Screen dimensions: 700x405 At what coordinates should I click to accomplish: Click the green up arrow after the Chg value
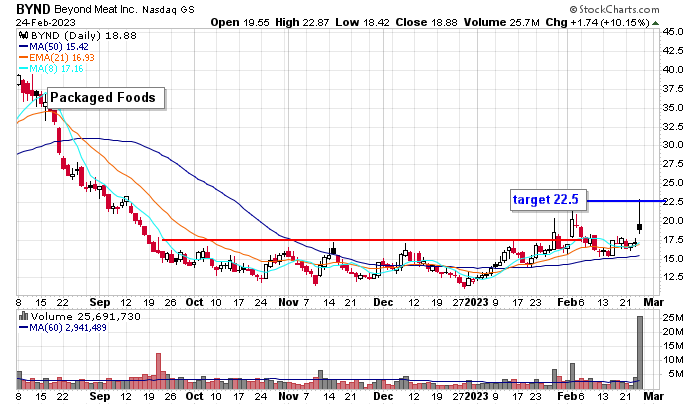655,23
